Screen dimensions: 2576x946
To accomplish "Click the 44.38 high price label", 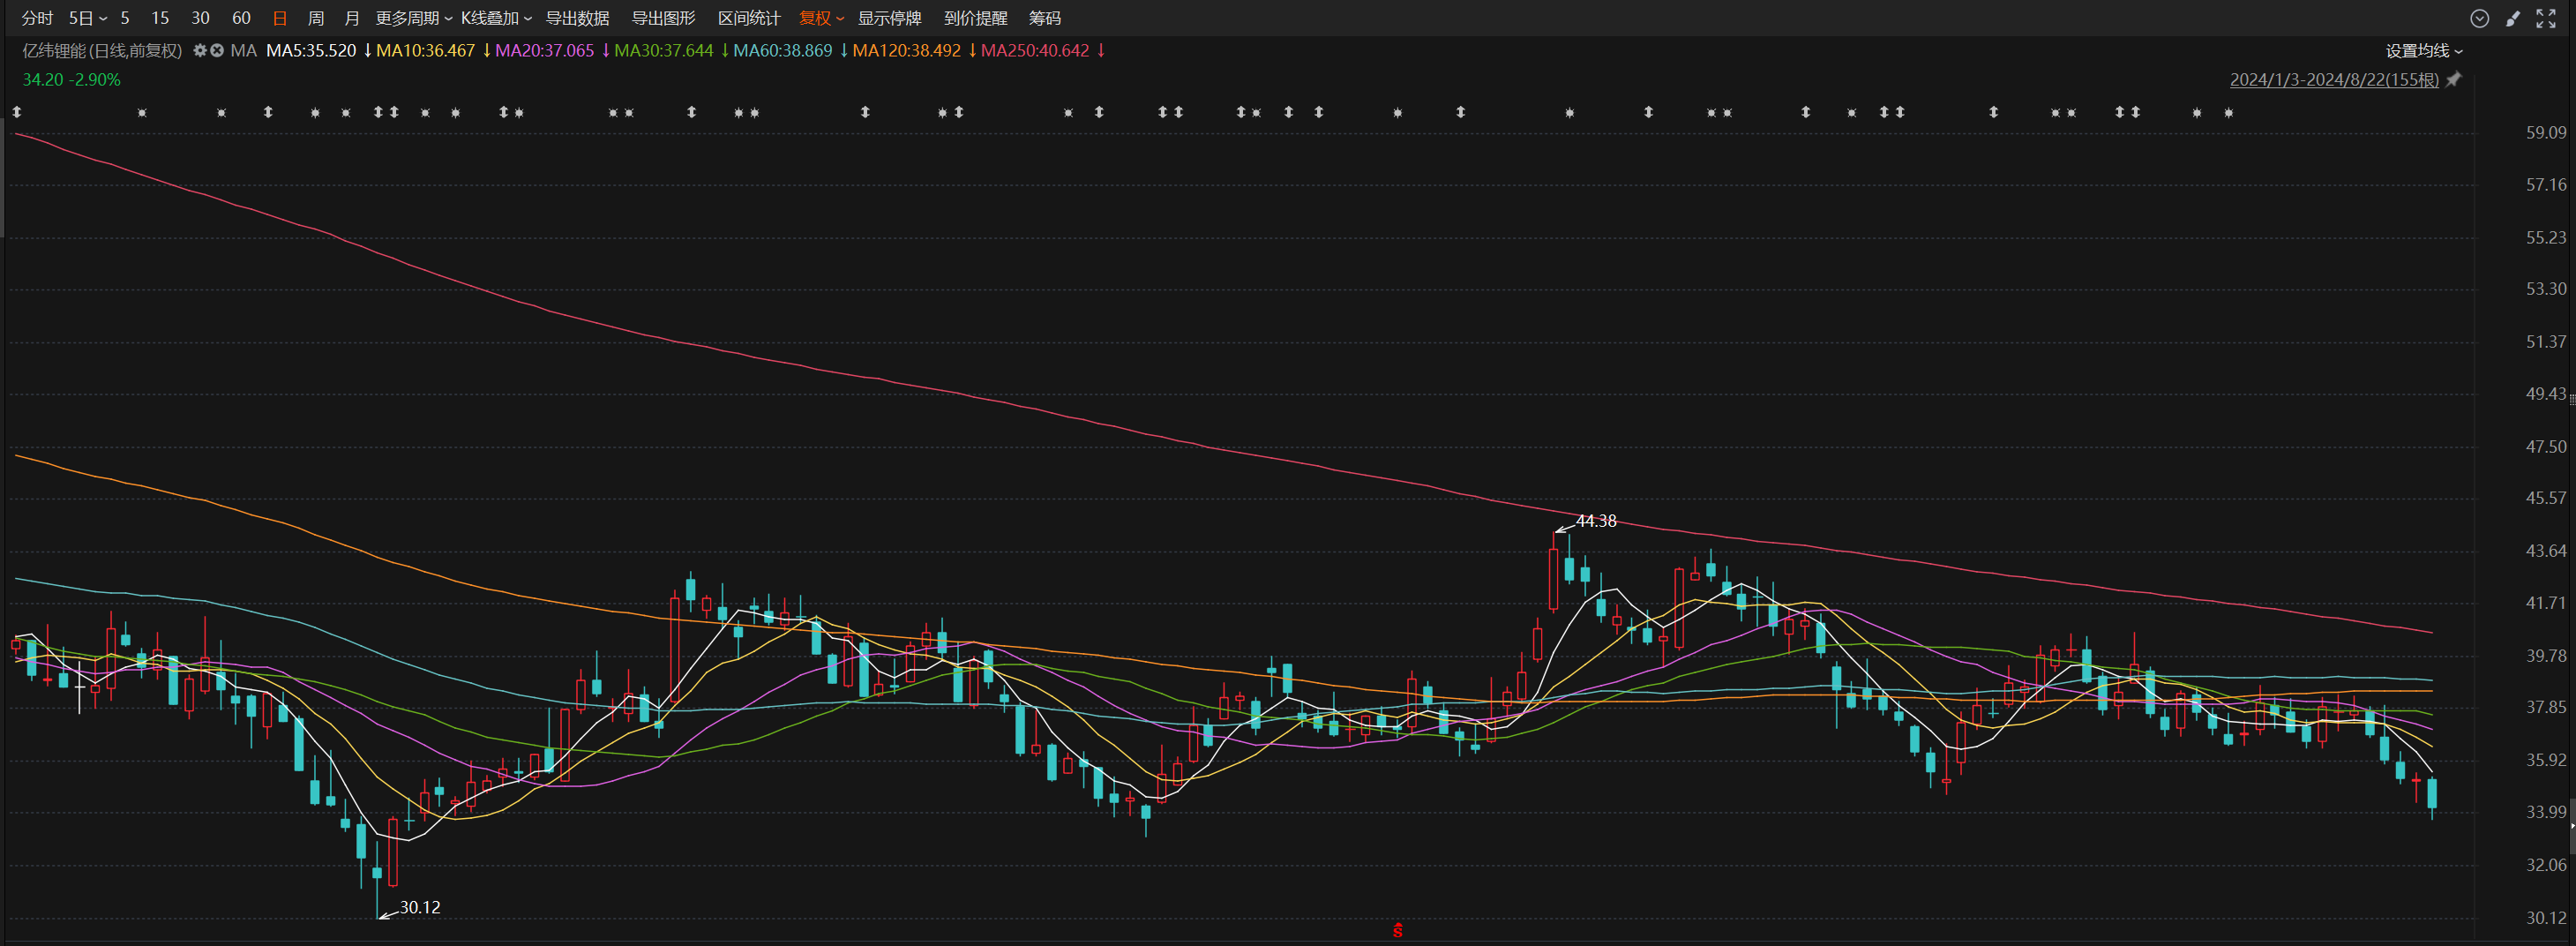I will pyautogui.click(x=1595, y=521).
